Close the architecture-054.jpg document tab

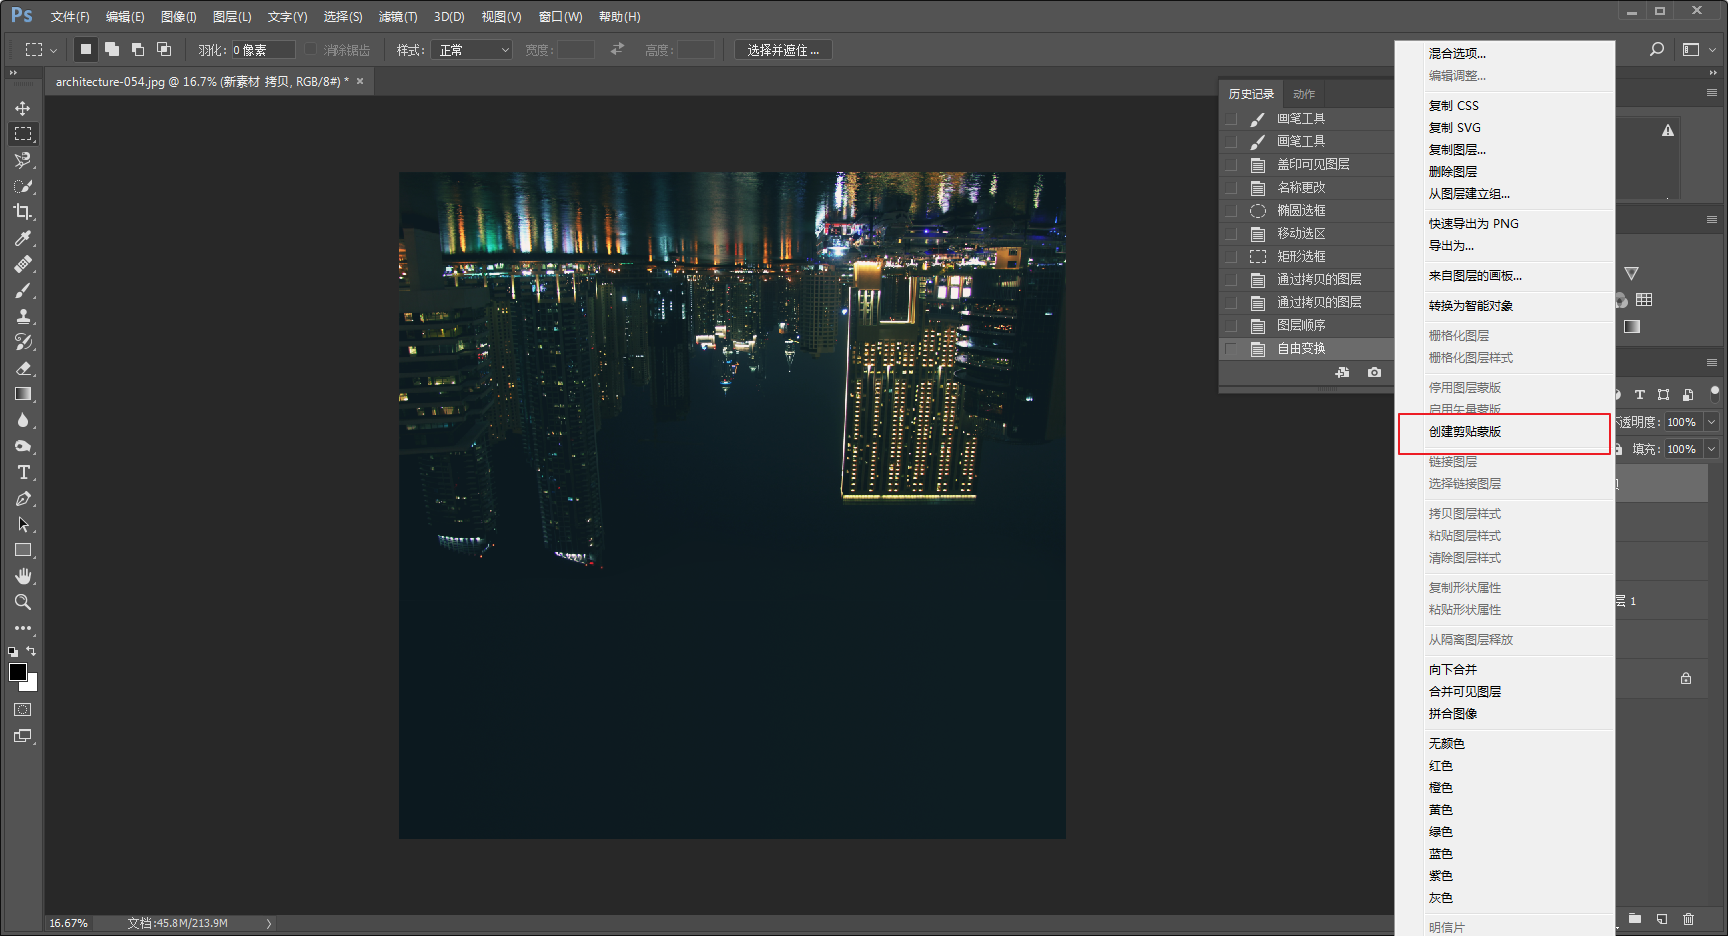tap(360, 81)
